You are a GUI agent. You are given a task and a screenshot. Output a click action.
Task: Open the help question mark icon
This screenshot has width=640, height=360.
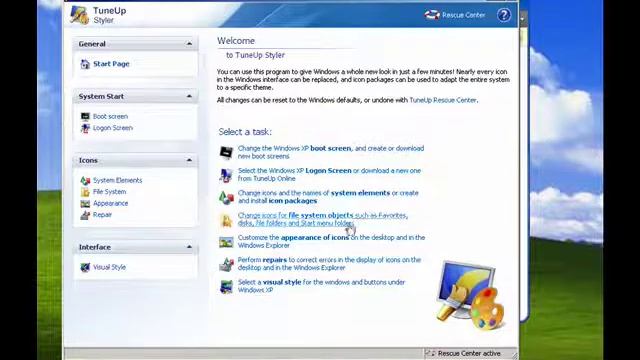504,15
